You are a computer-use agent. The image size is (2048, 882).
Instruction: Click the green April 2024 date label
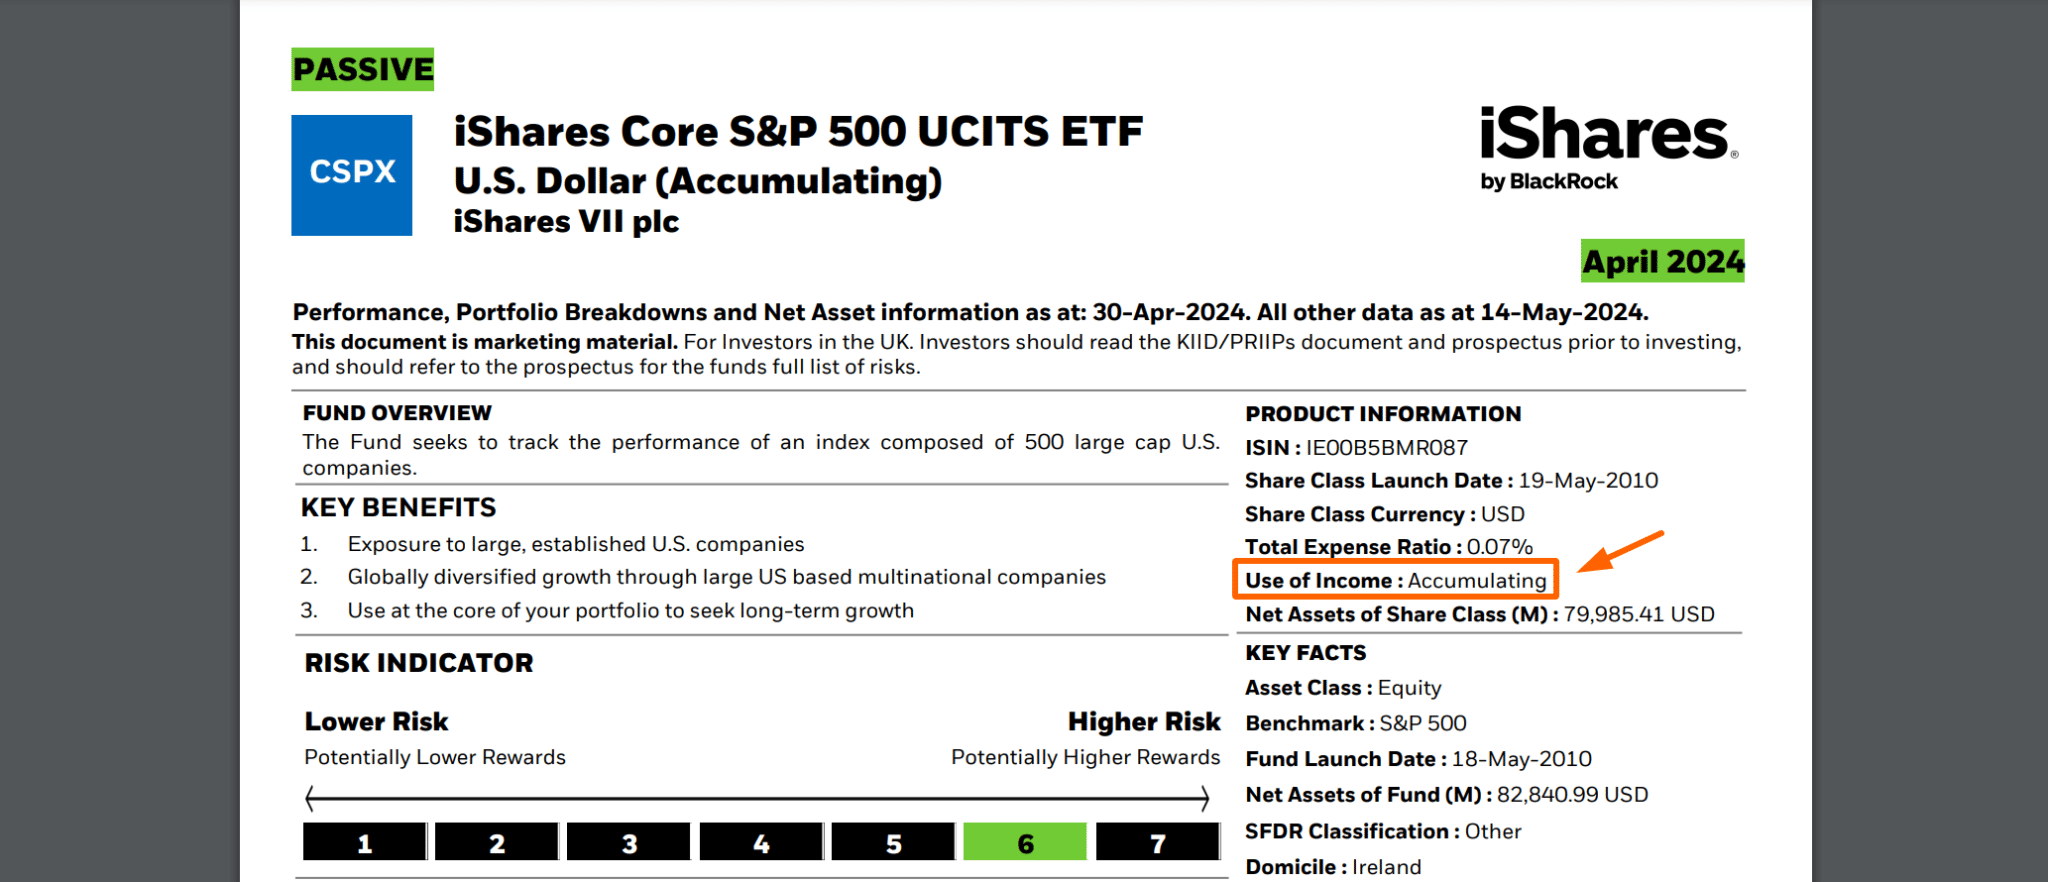1662,261
